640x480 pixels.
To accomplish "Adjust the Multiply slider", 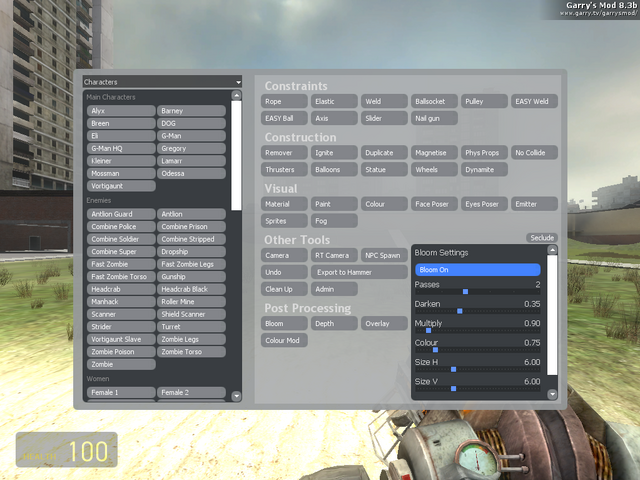I will pyautogui.click(x=478, y=330).
